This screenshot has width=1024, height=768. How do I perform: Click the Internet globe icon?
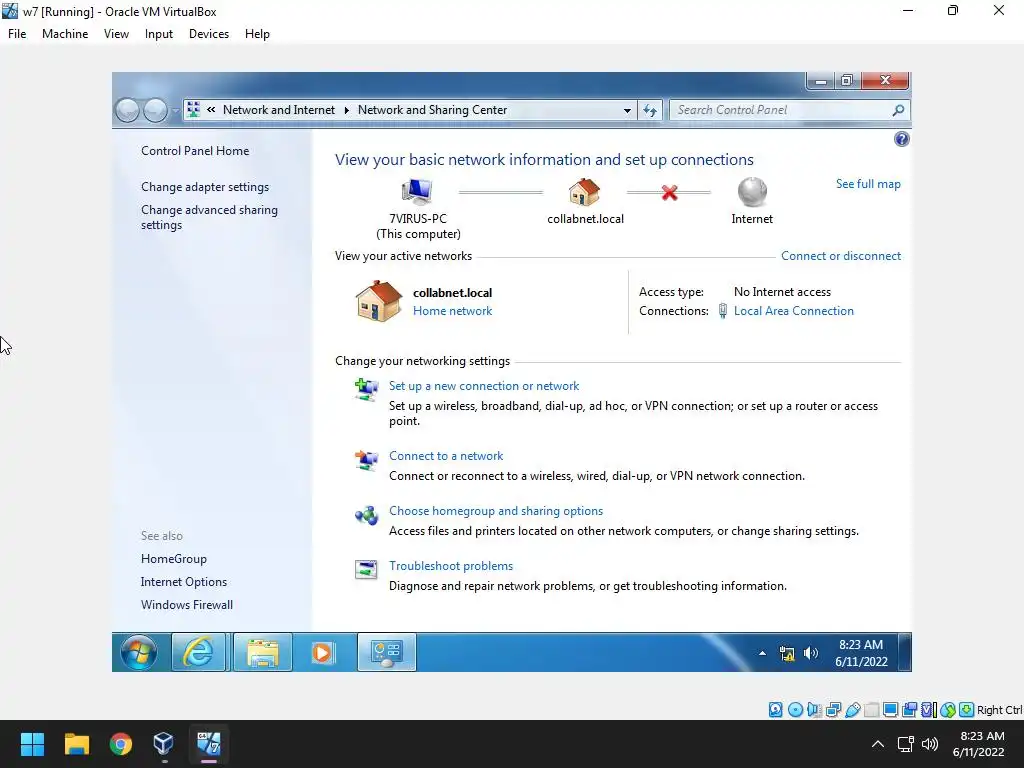pos(752,192)
